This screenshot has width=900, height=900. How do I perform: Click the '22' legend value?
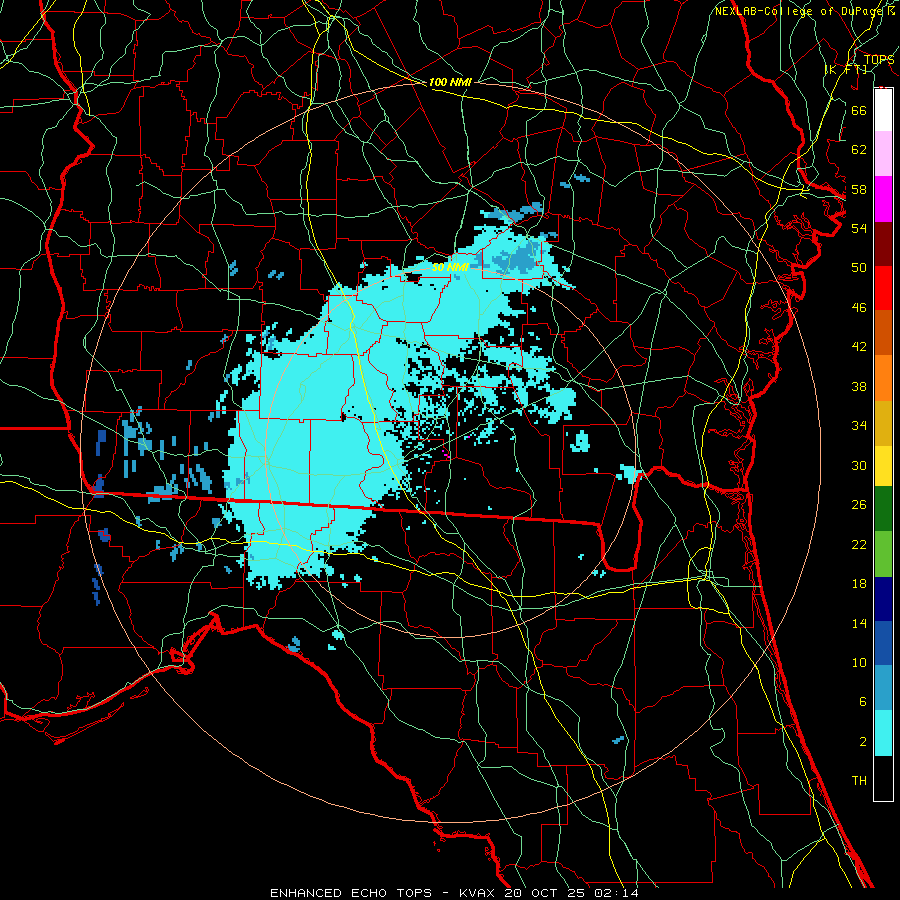pyautogui.click(x=859, y=544)
